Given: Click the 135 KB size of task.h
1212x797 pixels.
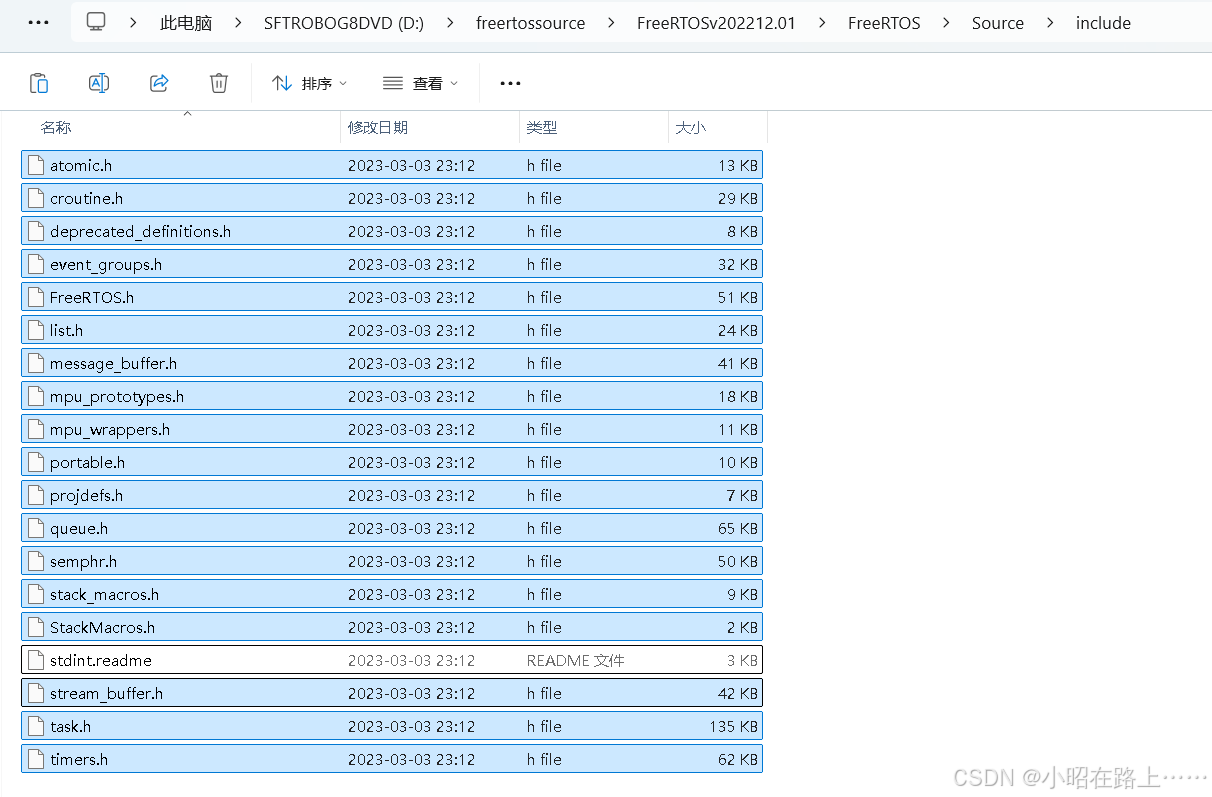Looking at the screenshot, I should [x=734, y=726].
